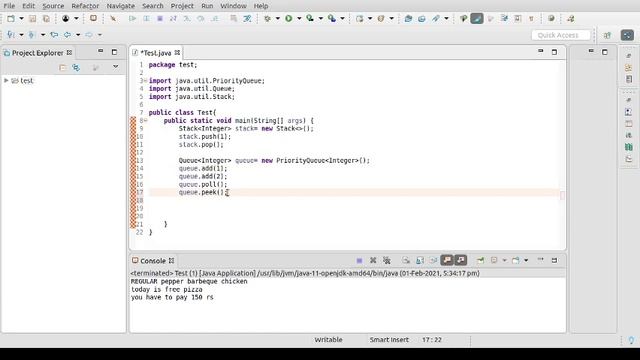Viewport: 640px width, 360px height.
Task: Open the New file dropdown arrow
Action: click(21, 18)
